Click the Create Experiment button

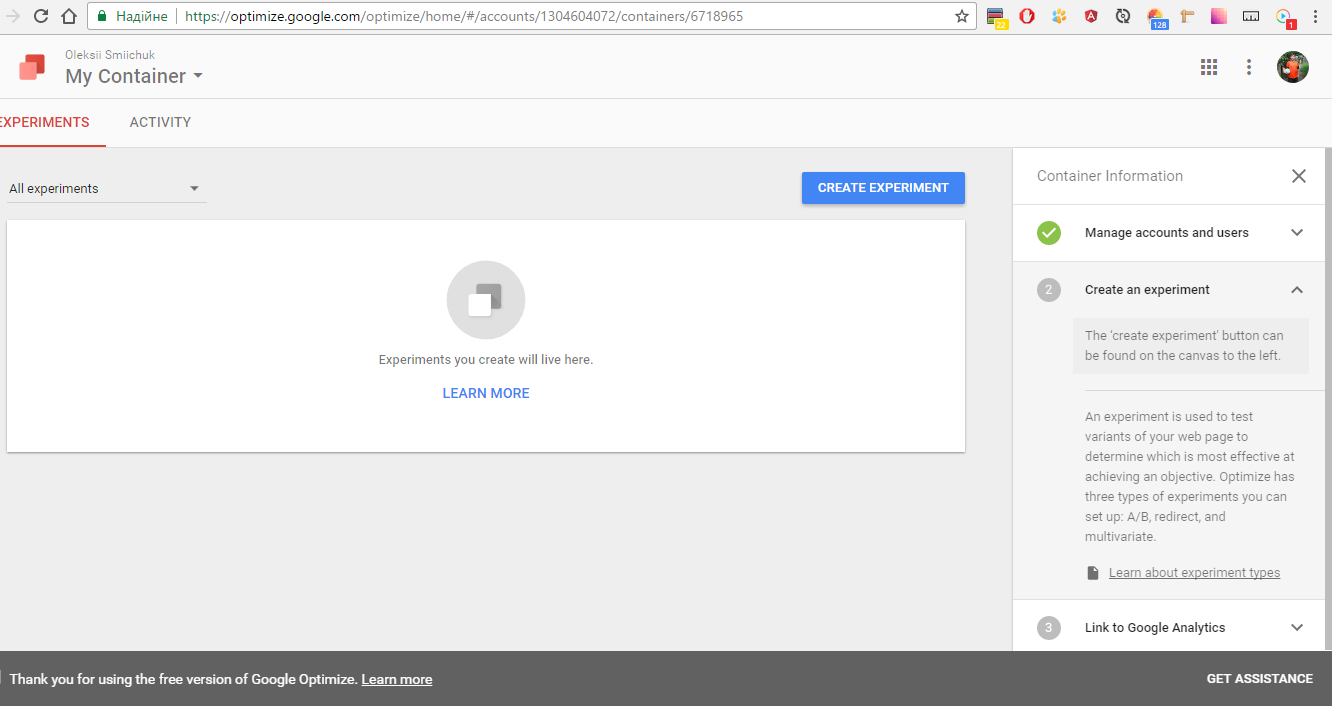pyautogui.click(x=883, y=188)
